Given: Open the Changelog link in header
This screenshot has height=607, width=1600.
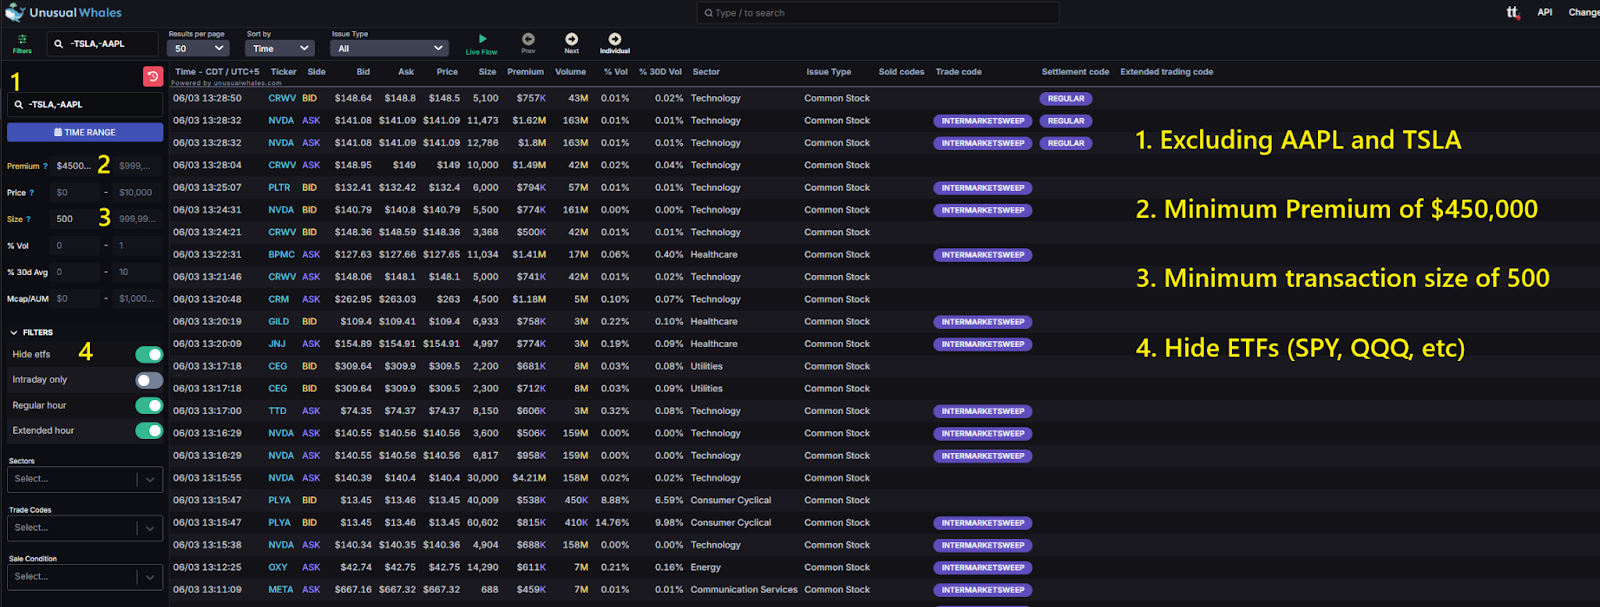Looking at the screenshot, I should [x=1584, y=12].
